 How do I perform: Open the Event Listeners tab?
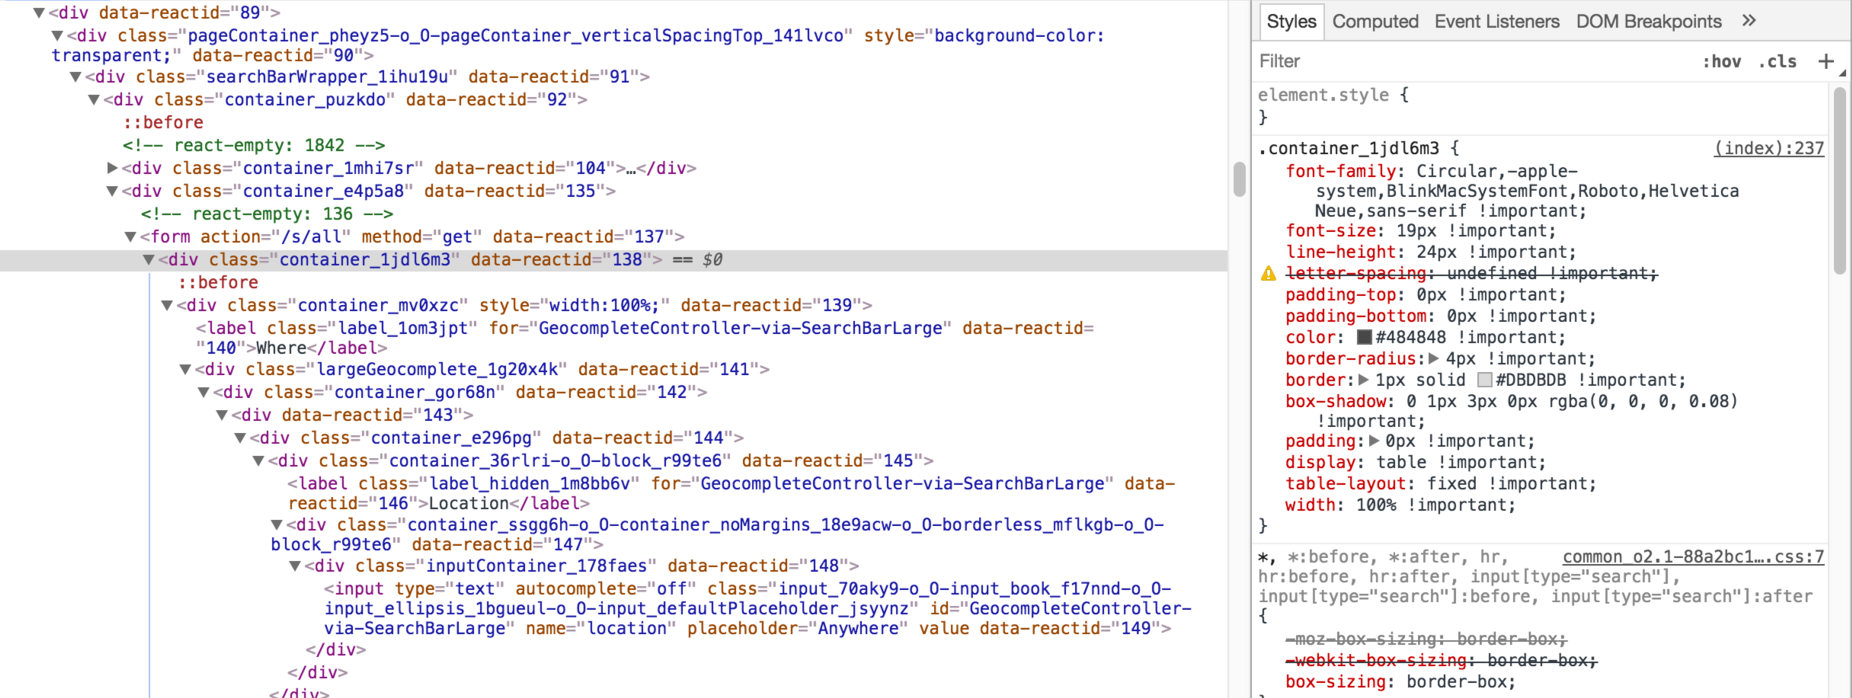click(x=1496, y=21)
